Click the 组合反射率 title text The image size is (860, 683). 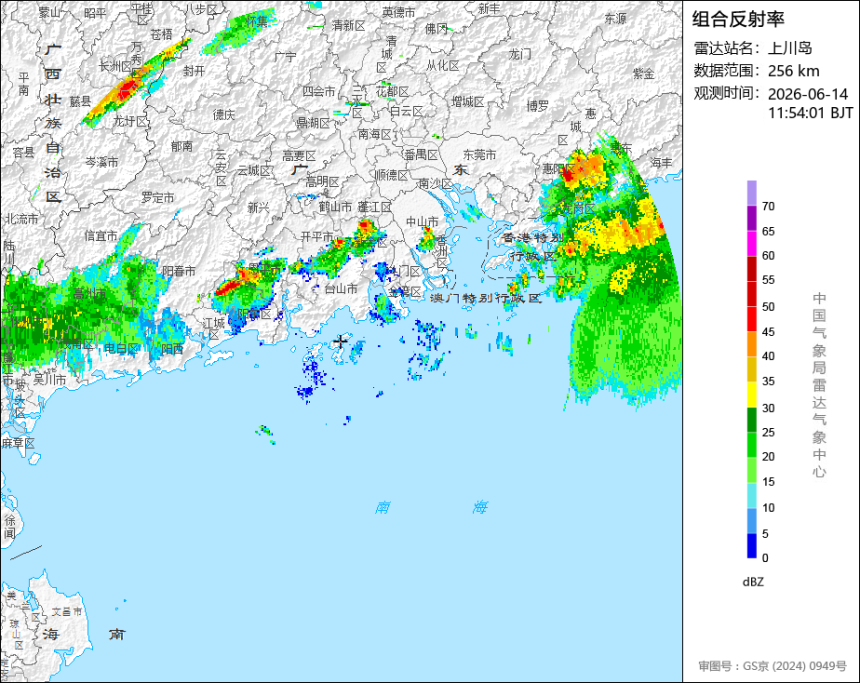pyautogui.click(x=738, y=19)
